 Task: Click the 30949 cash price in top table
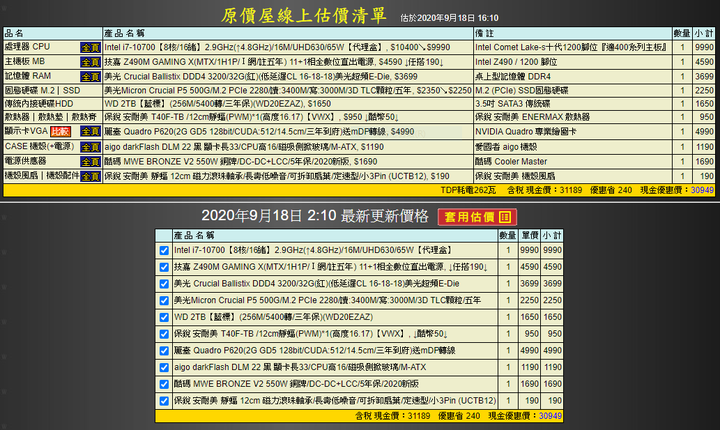click(702, 190)
